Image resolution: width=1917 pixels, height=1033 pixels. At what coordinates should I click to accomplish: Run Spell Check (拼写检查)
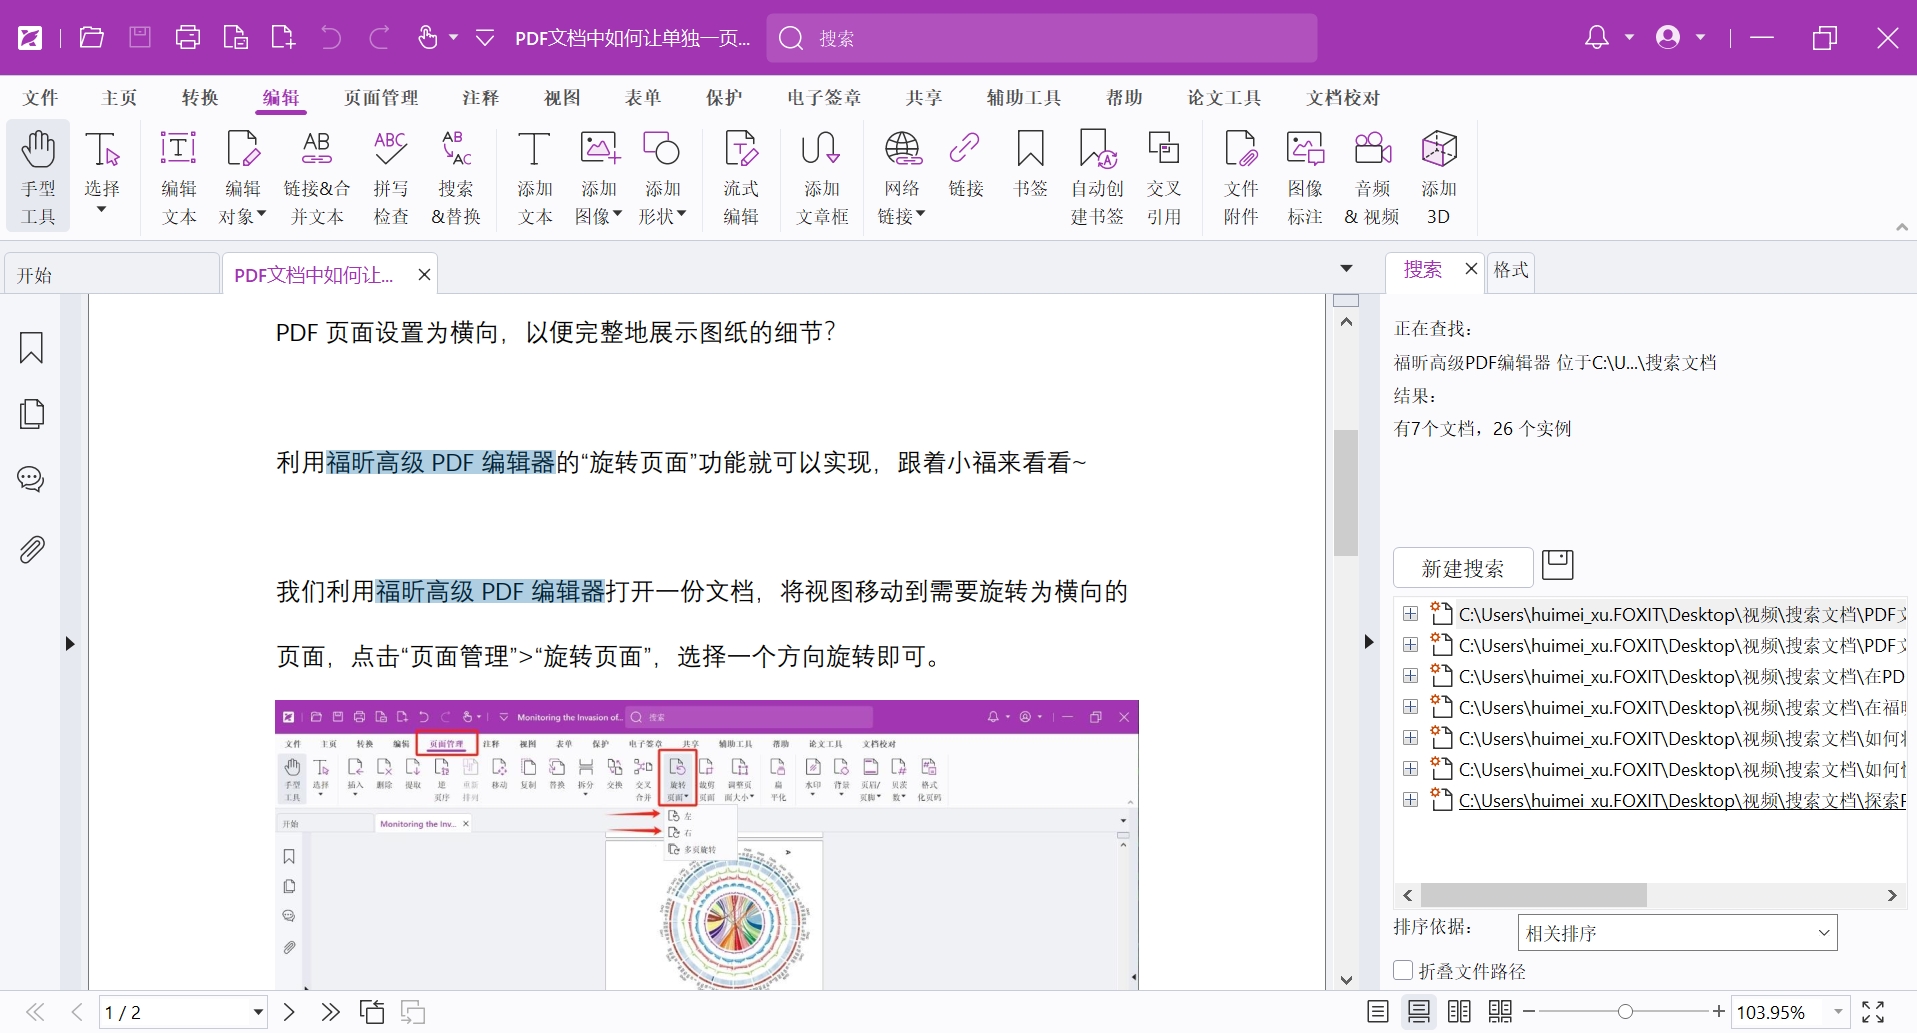pos(391,177)
